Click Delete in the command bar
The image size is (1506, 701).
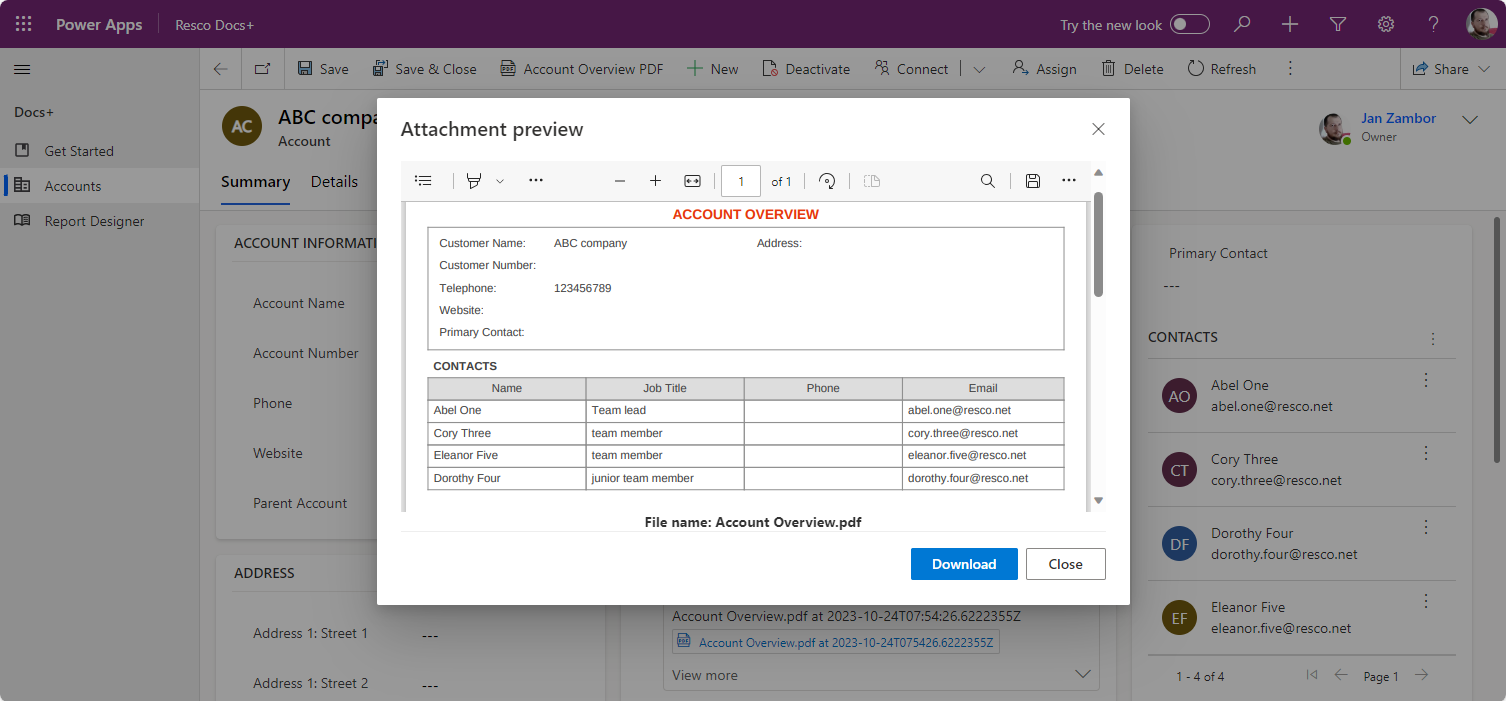pos(1132,69)
